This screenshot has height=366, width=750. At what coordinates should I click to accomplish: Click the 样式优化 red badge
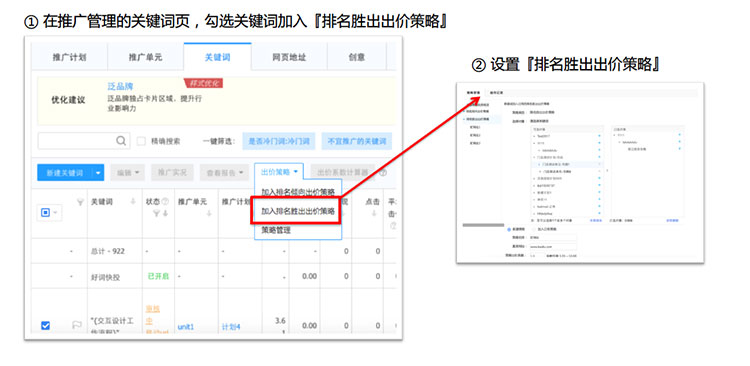coord(204,83)
